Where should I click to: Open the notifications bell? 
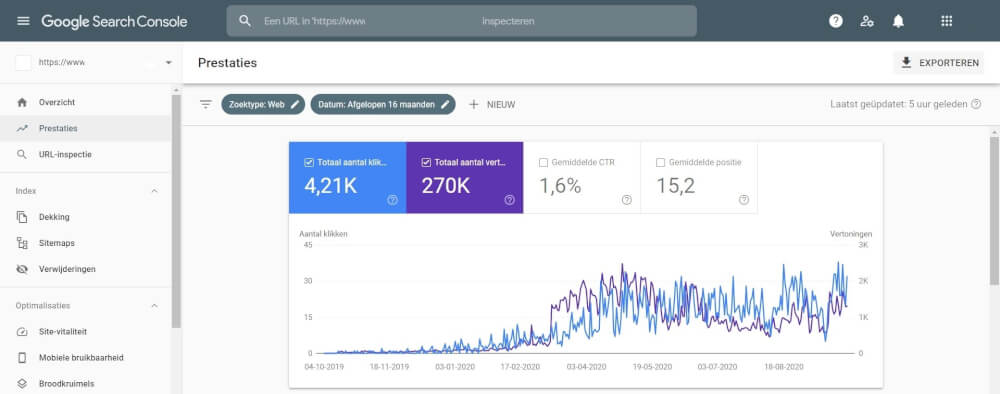[898, 21]
